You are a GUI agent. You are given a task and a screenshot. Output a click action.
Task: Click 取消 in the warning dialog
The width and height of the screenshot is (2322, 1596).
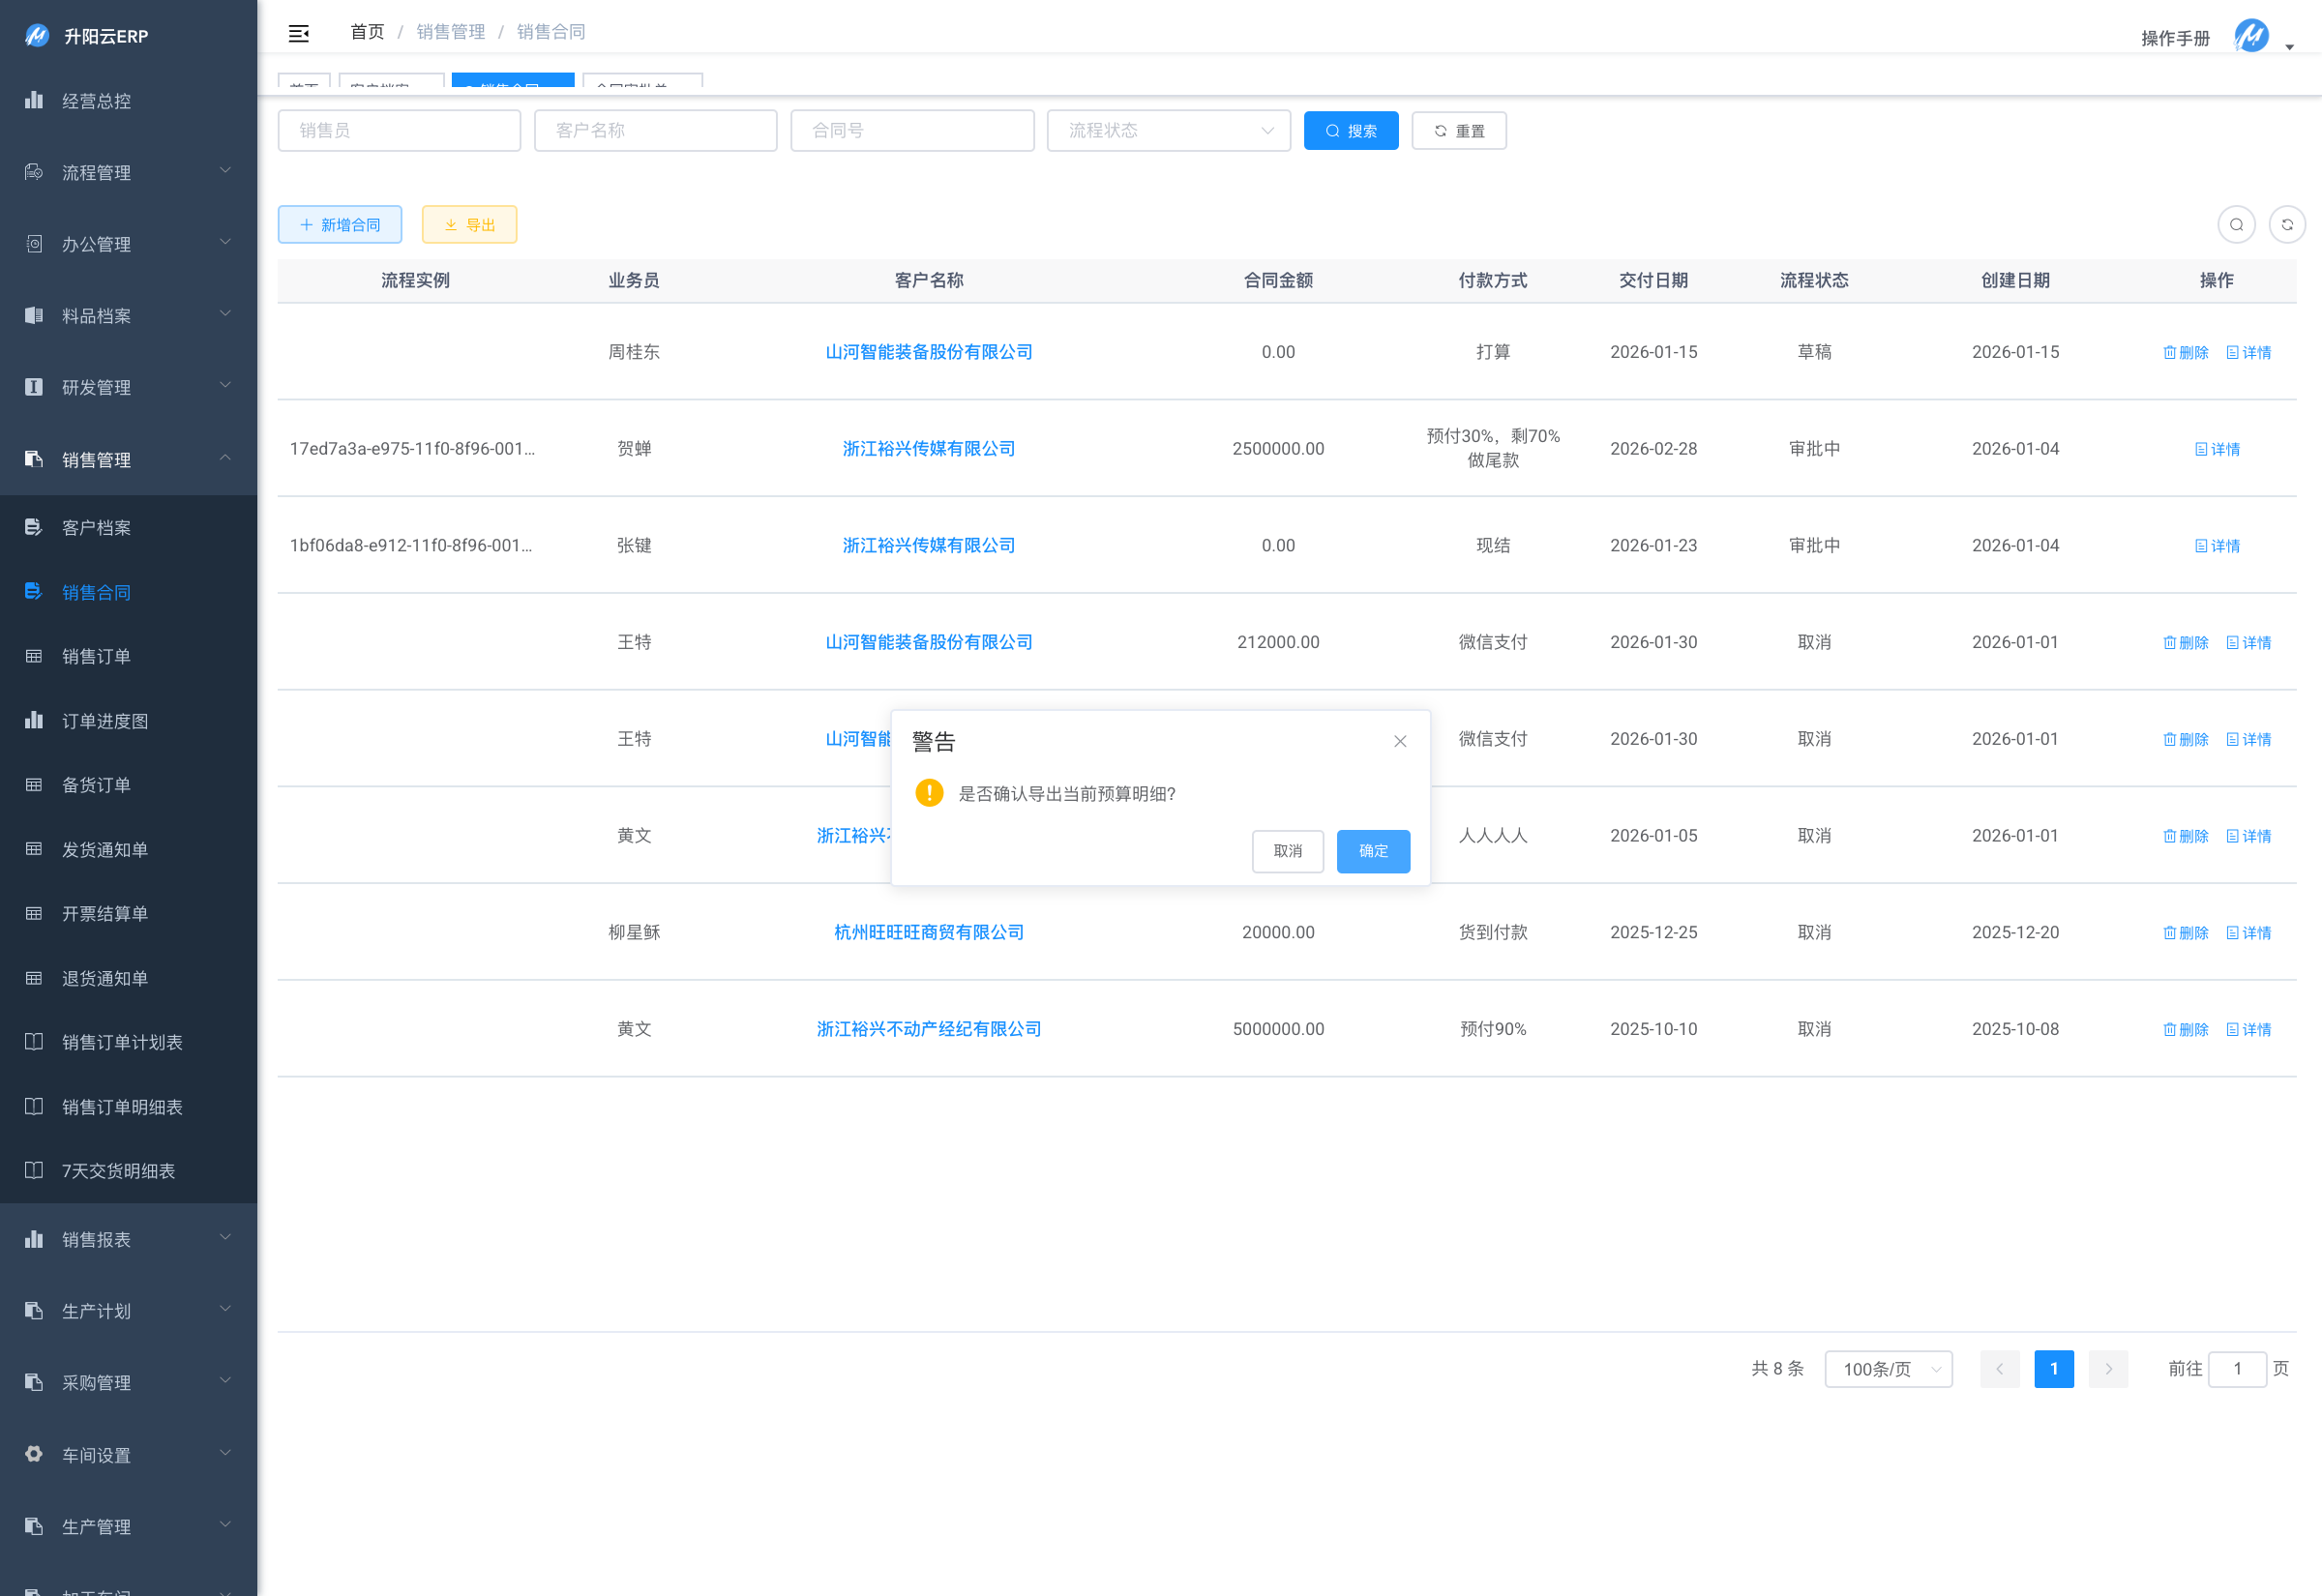[1288, 851]
